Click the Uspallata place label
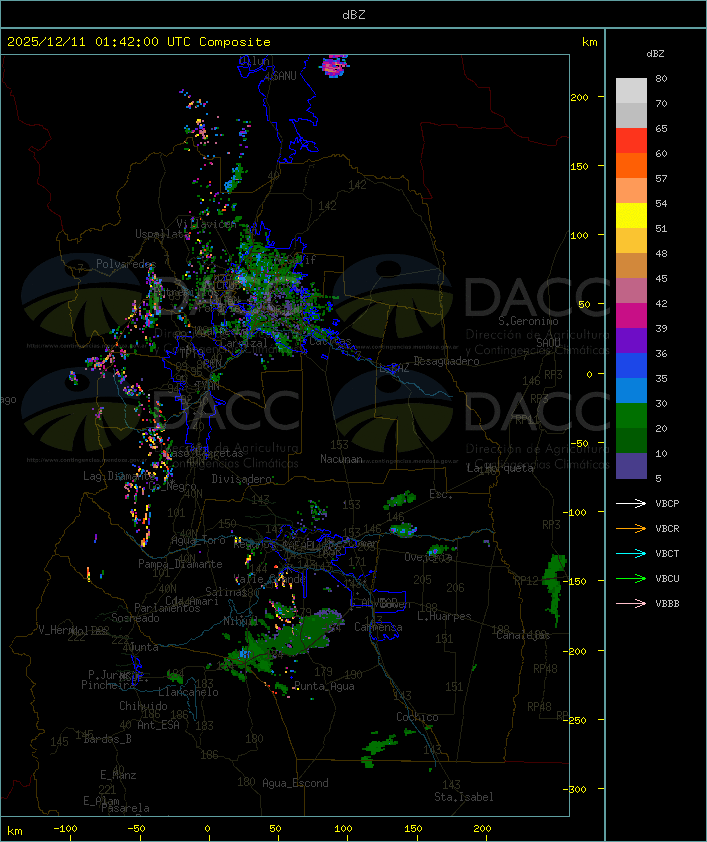Viewport: 707px width, 842px height. (162, 234)
